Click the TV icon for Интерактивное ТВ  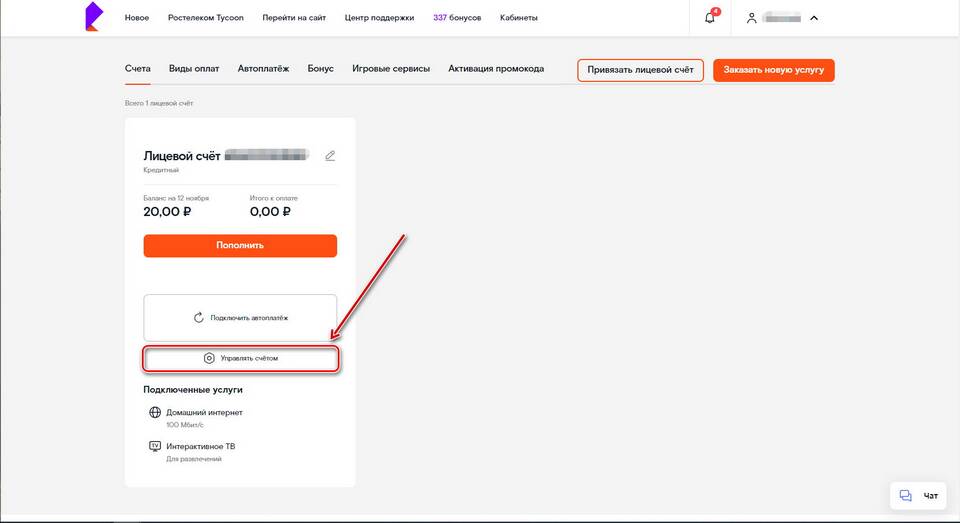pyautogui.click(x=155, y=446)
